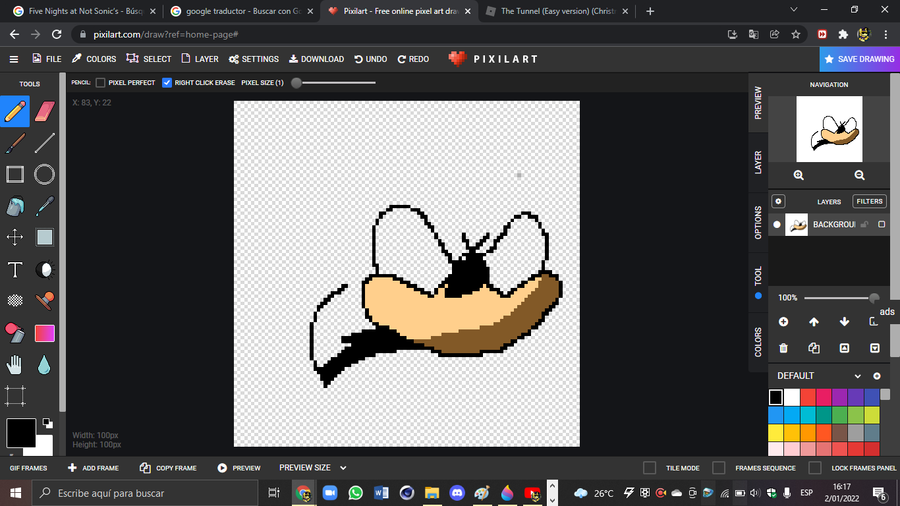
Task: Open the Colors menu
Action: pos(94,59)
